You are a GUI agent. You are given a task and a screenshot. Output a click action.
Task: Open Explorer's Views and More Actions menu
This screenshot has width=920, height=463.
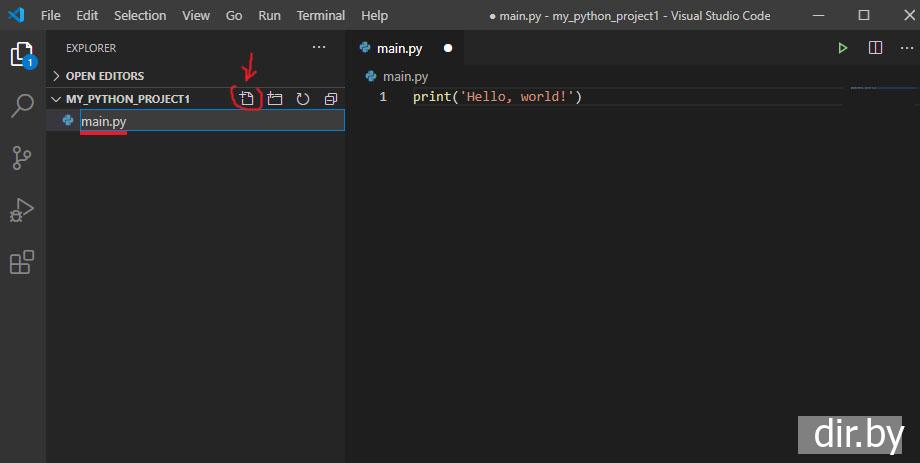click(319, 48)
